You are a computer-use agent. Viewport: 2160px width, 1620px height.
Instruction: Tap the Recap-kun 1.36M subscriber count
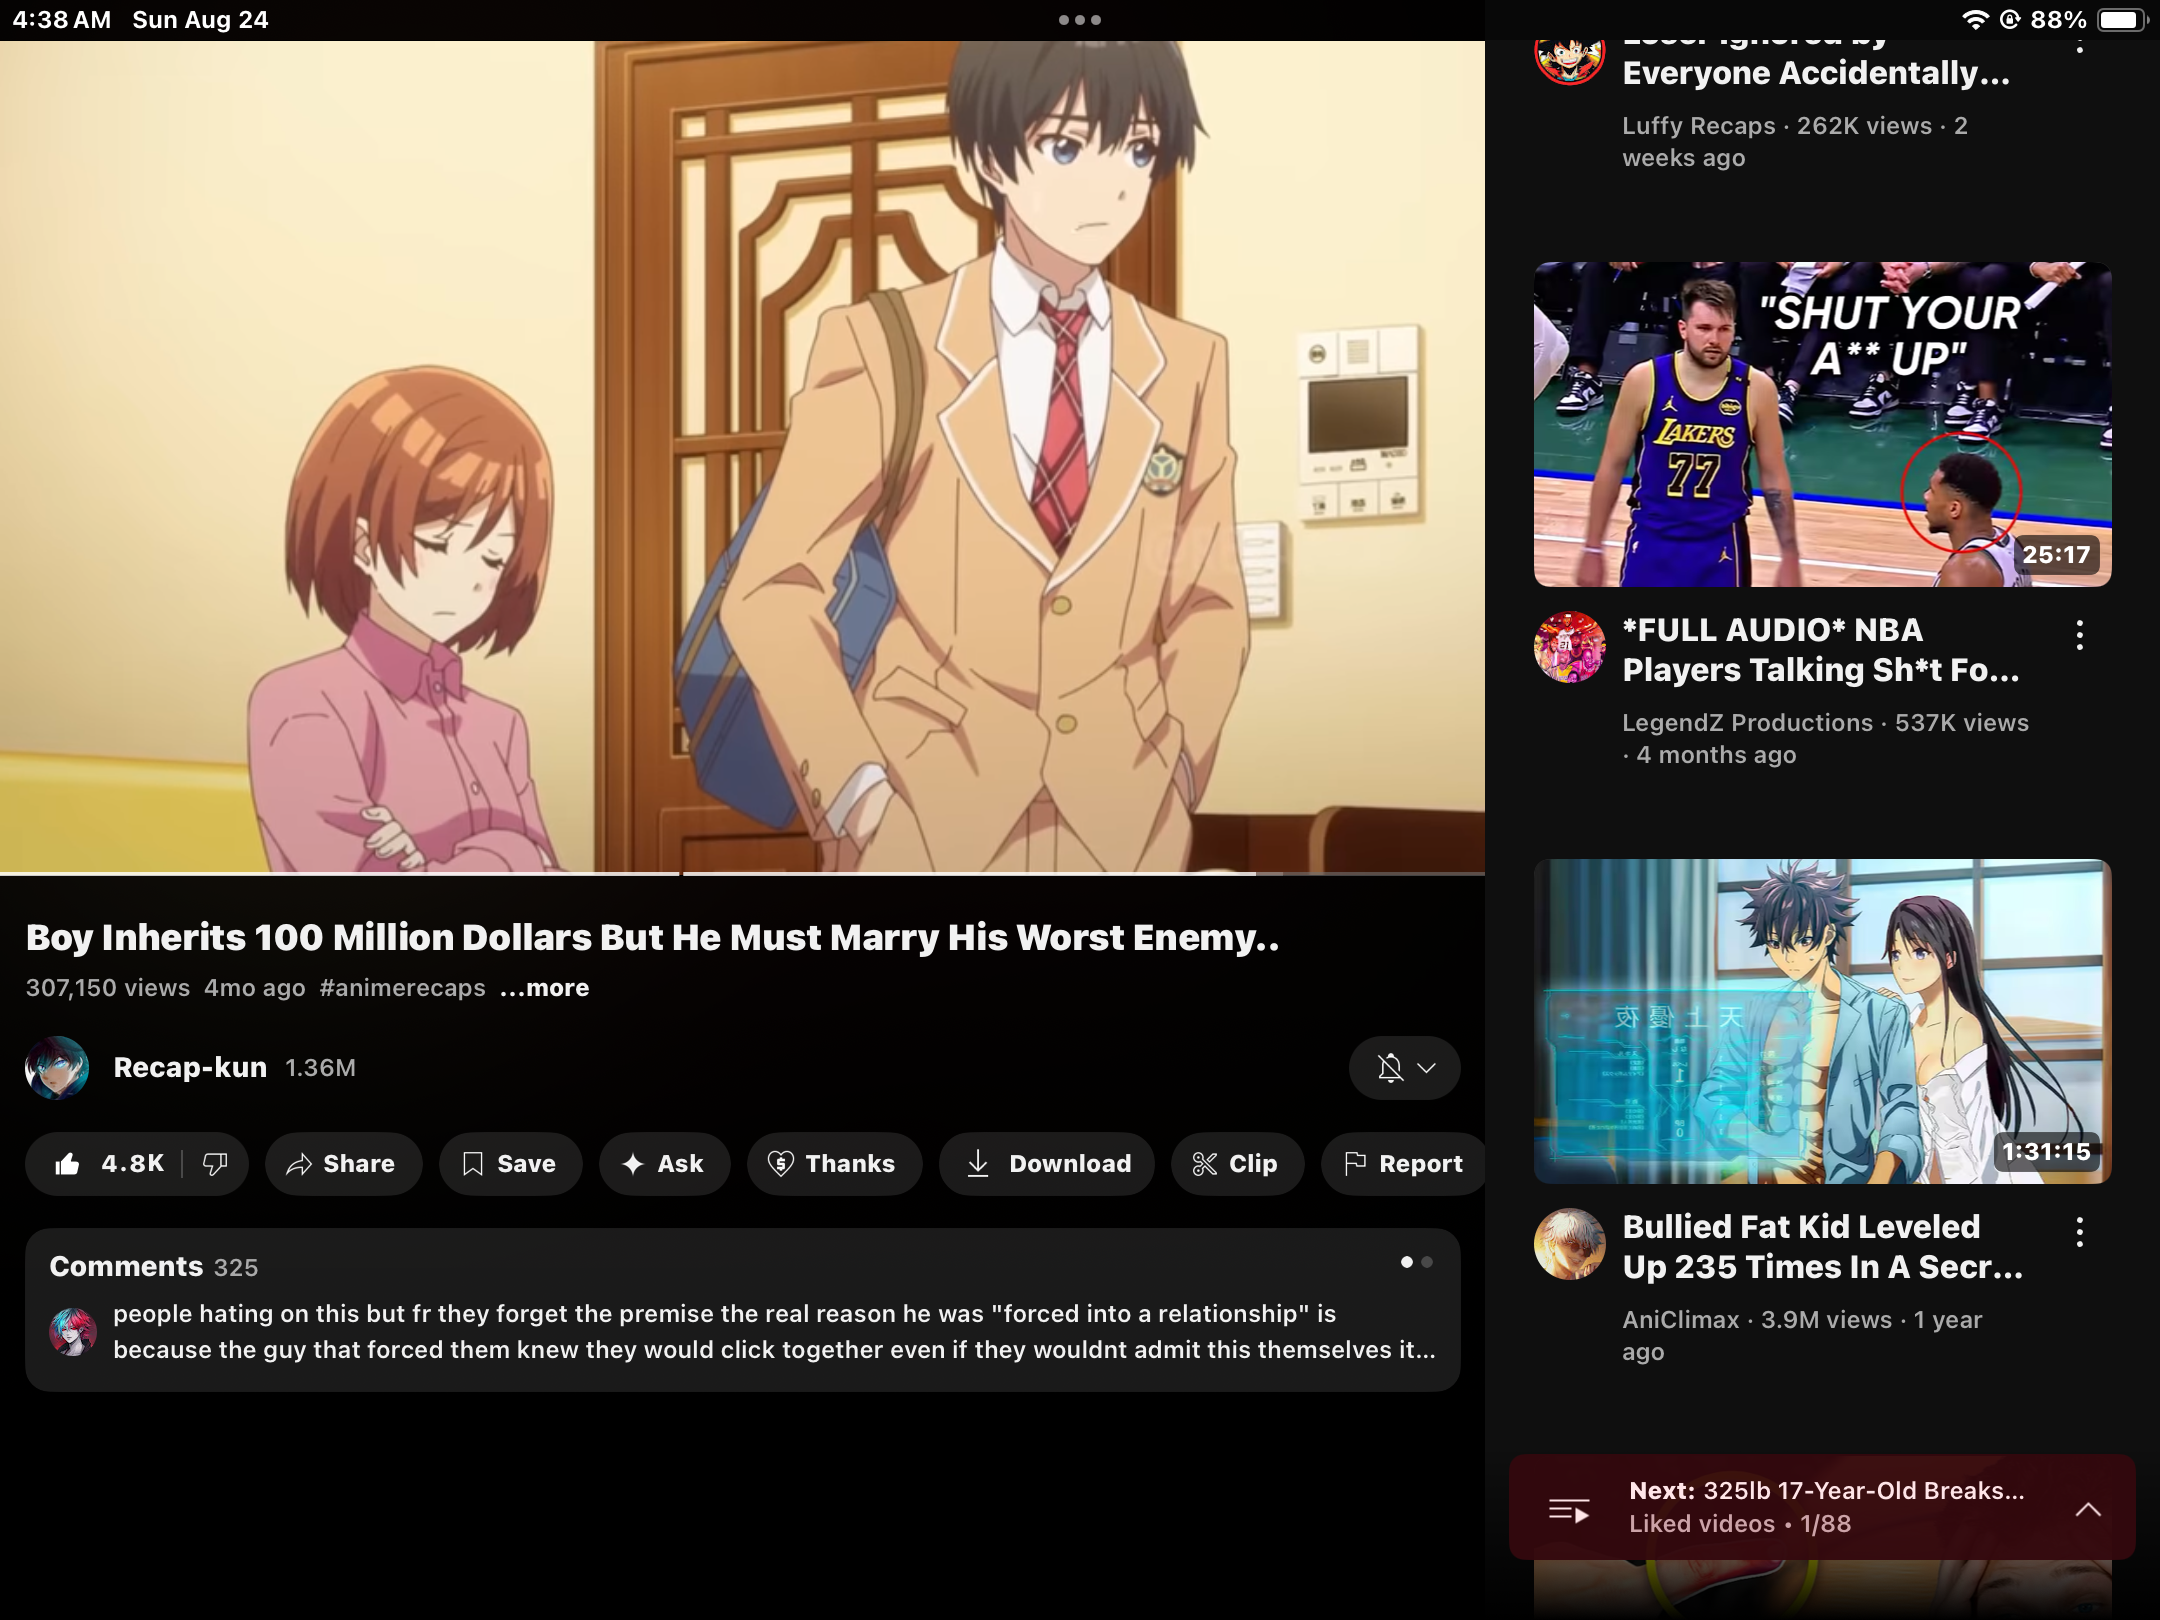[321, 1068]
